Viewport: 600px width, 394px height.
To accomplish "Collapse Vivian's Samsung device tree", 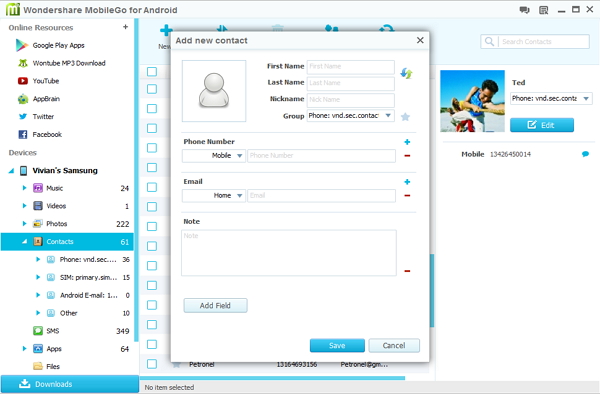I will click(x=11, y=171).
